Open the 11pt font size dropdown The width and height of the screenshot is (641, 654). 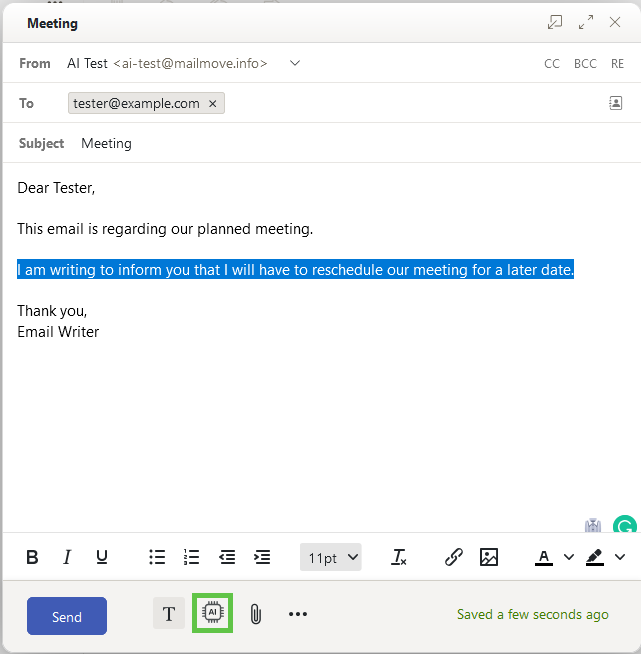pyautogui.click(x=331, y=557)
